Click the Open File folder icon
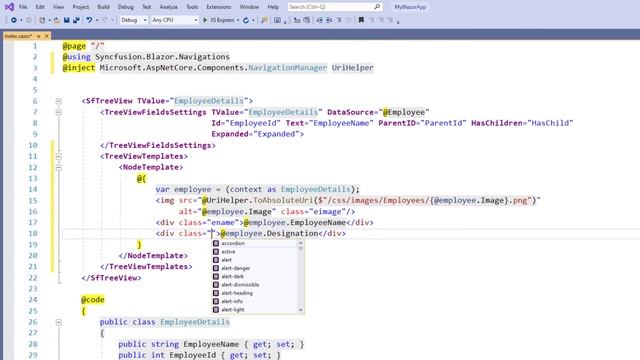 [x=57, y=20]
